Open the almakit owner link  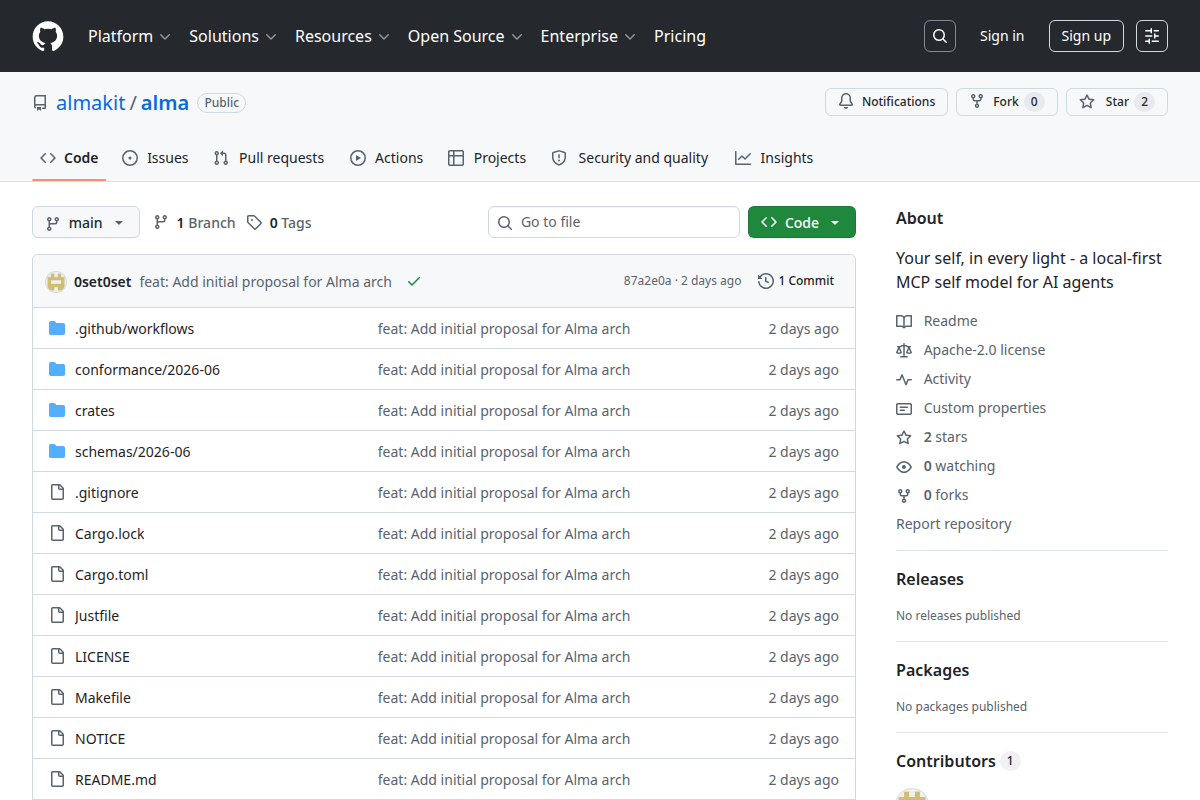pyautogui.click(x=91, y=103)
